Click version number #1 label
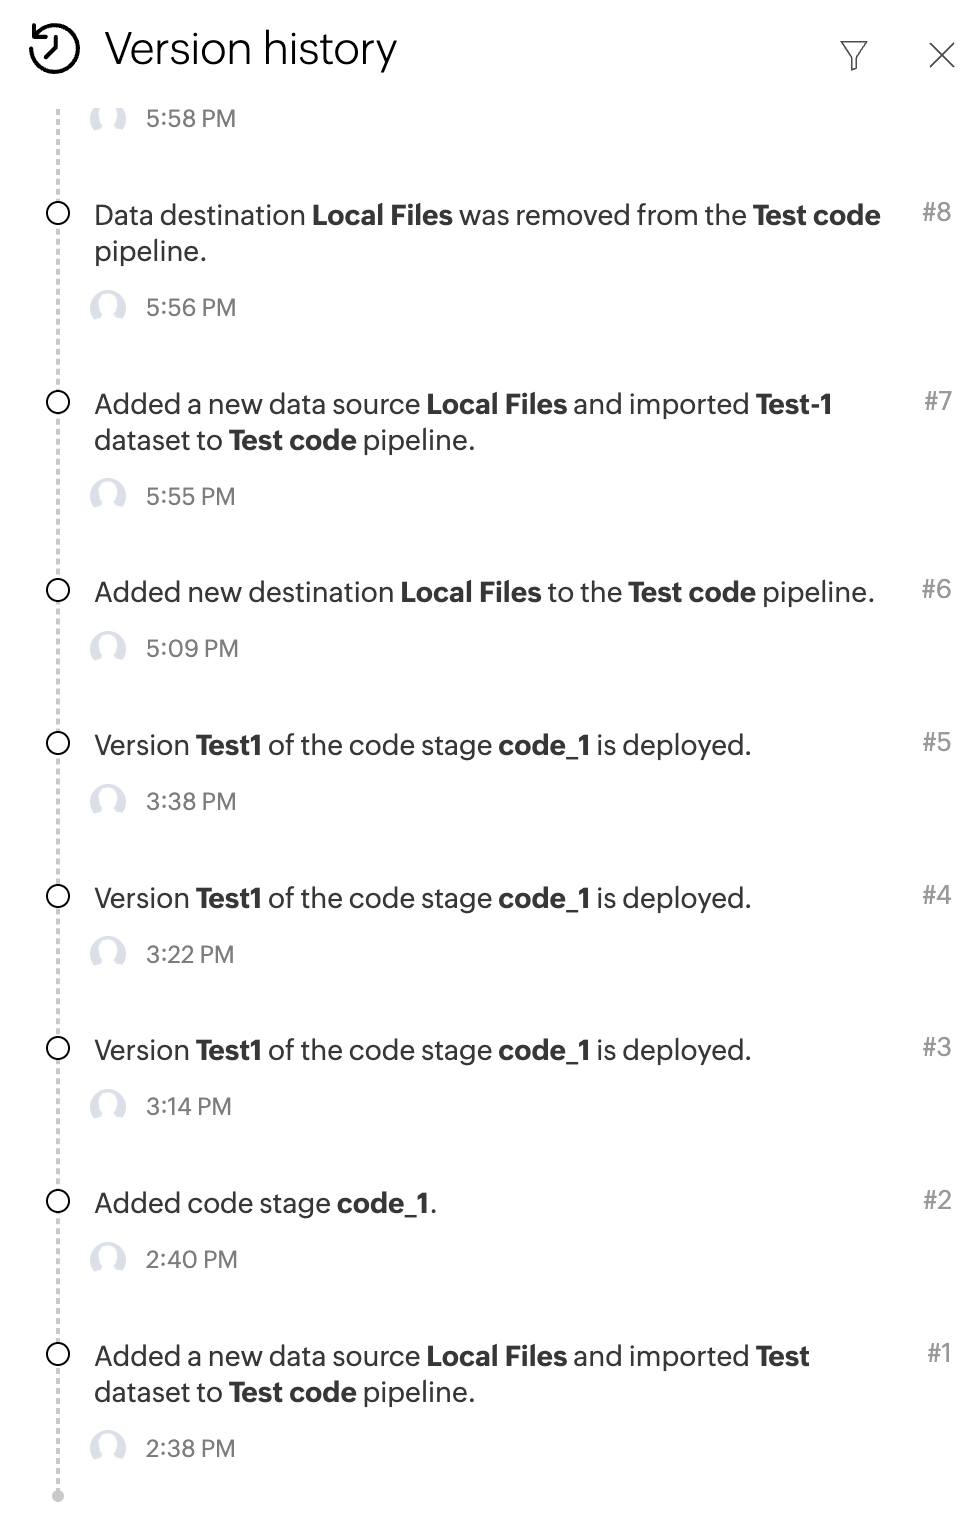The height and width of the screenshot is (1520, 980). click(x=938, y=1353)
